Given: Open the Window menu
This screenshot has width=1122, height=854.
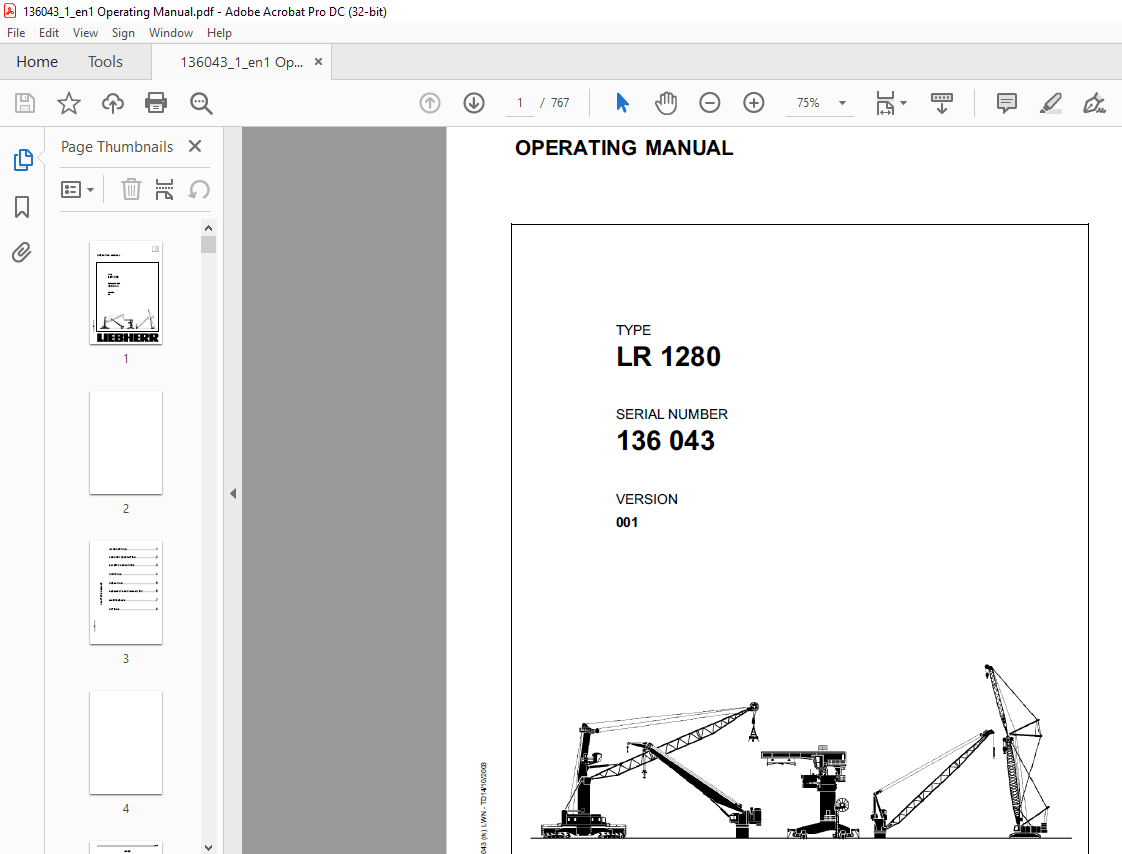Looking at the screenshot, I should coord(170,33).
